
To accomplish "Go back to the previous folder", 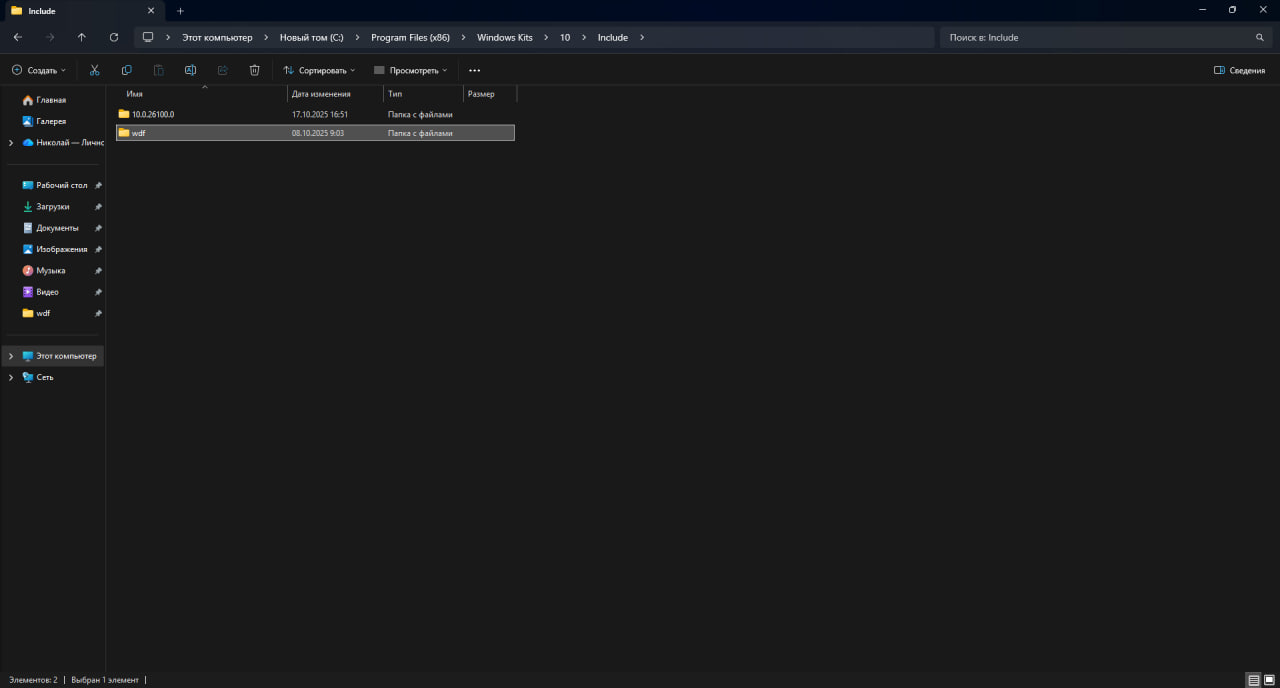I will tap(17, 37).
